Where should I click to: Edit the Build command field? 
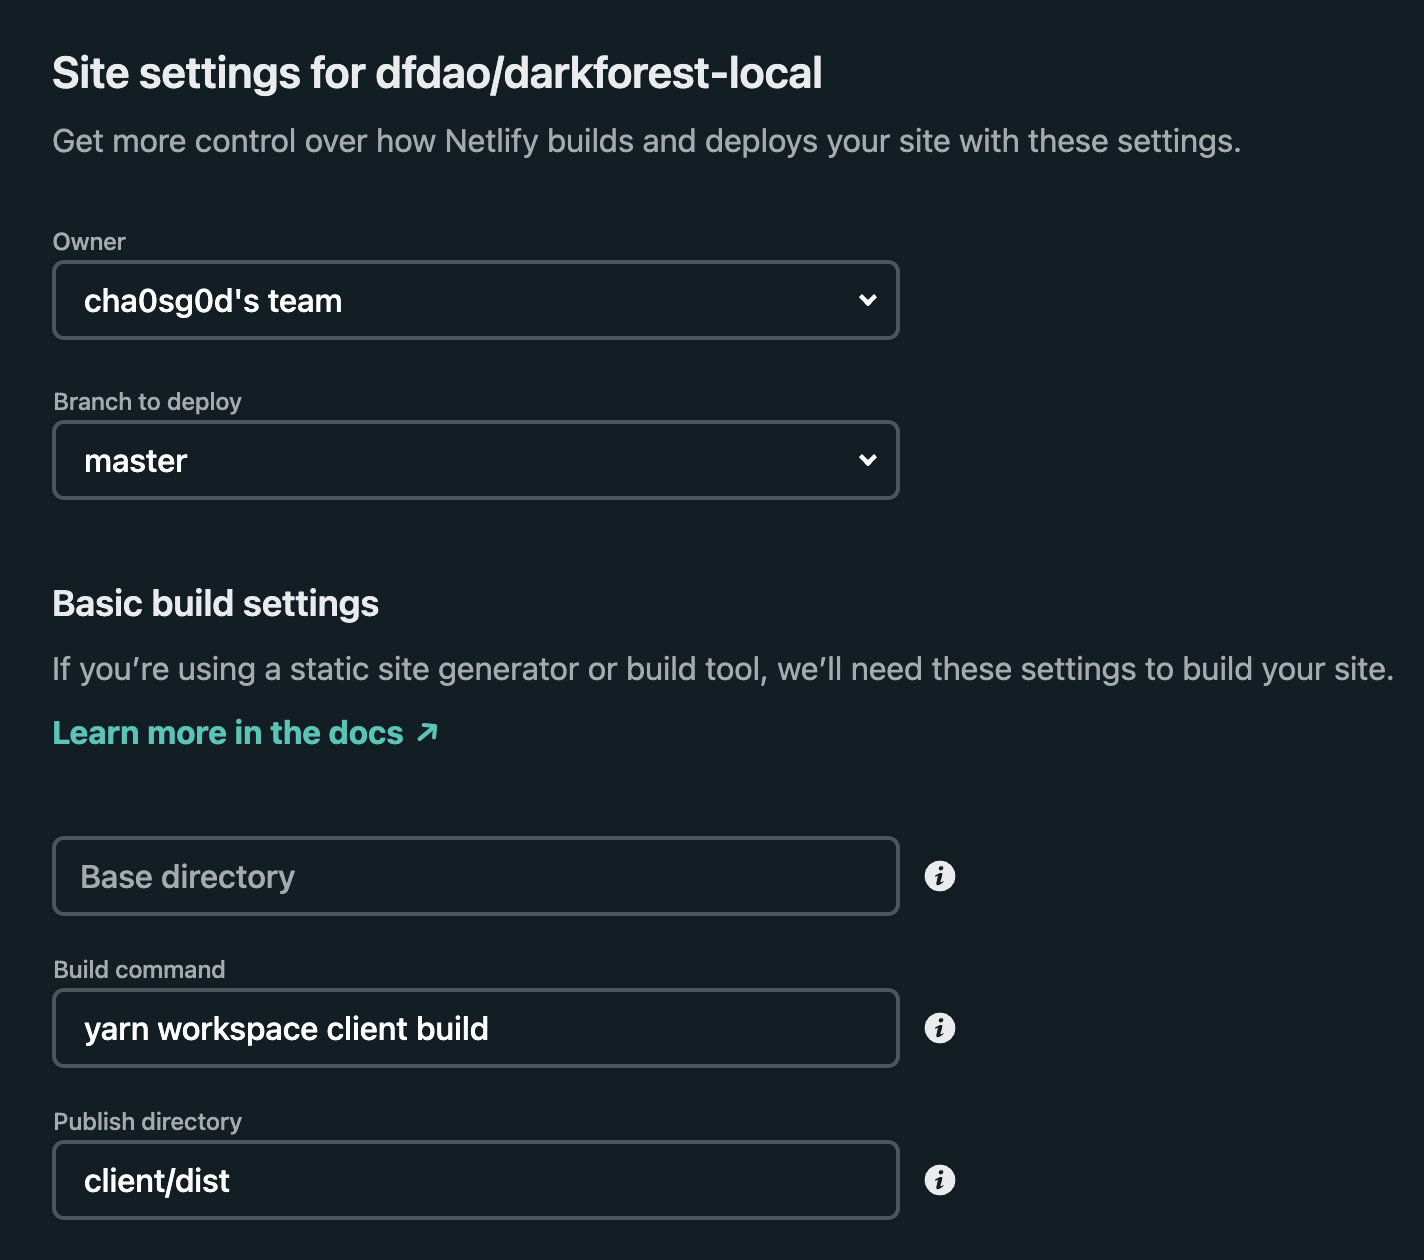[x=476, y=1028]
